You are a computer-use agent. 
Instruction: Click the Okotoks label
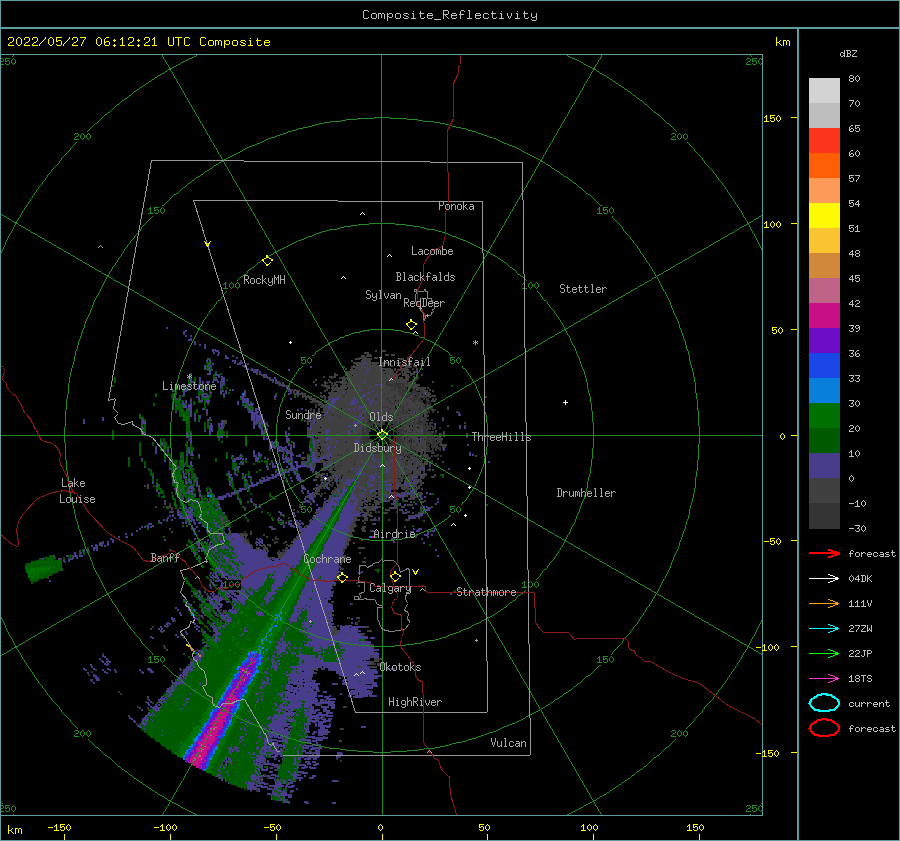(401, 667)
